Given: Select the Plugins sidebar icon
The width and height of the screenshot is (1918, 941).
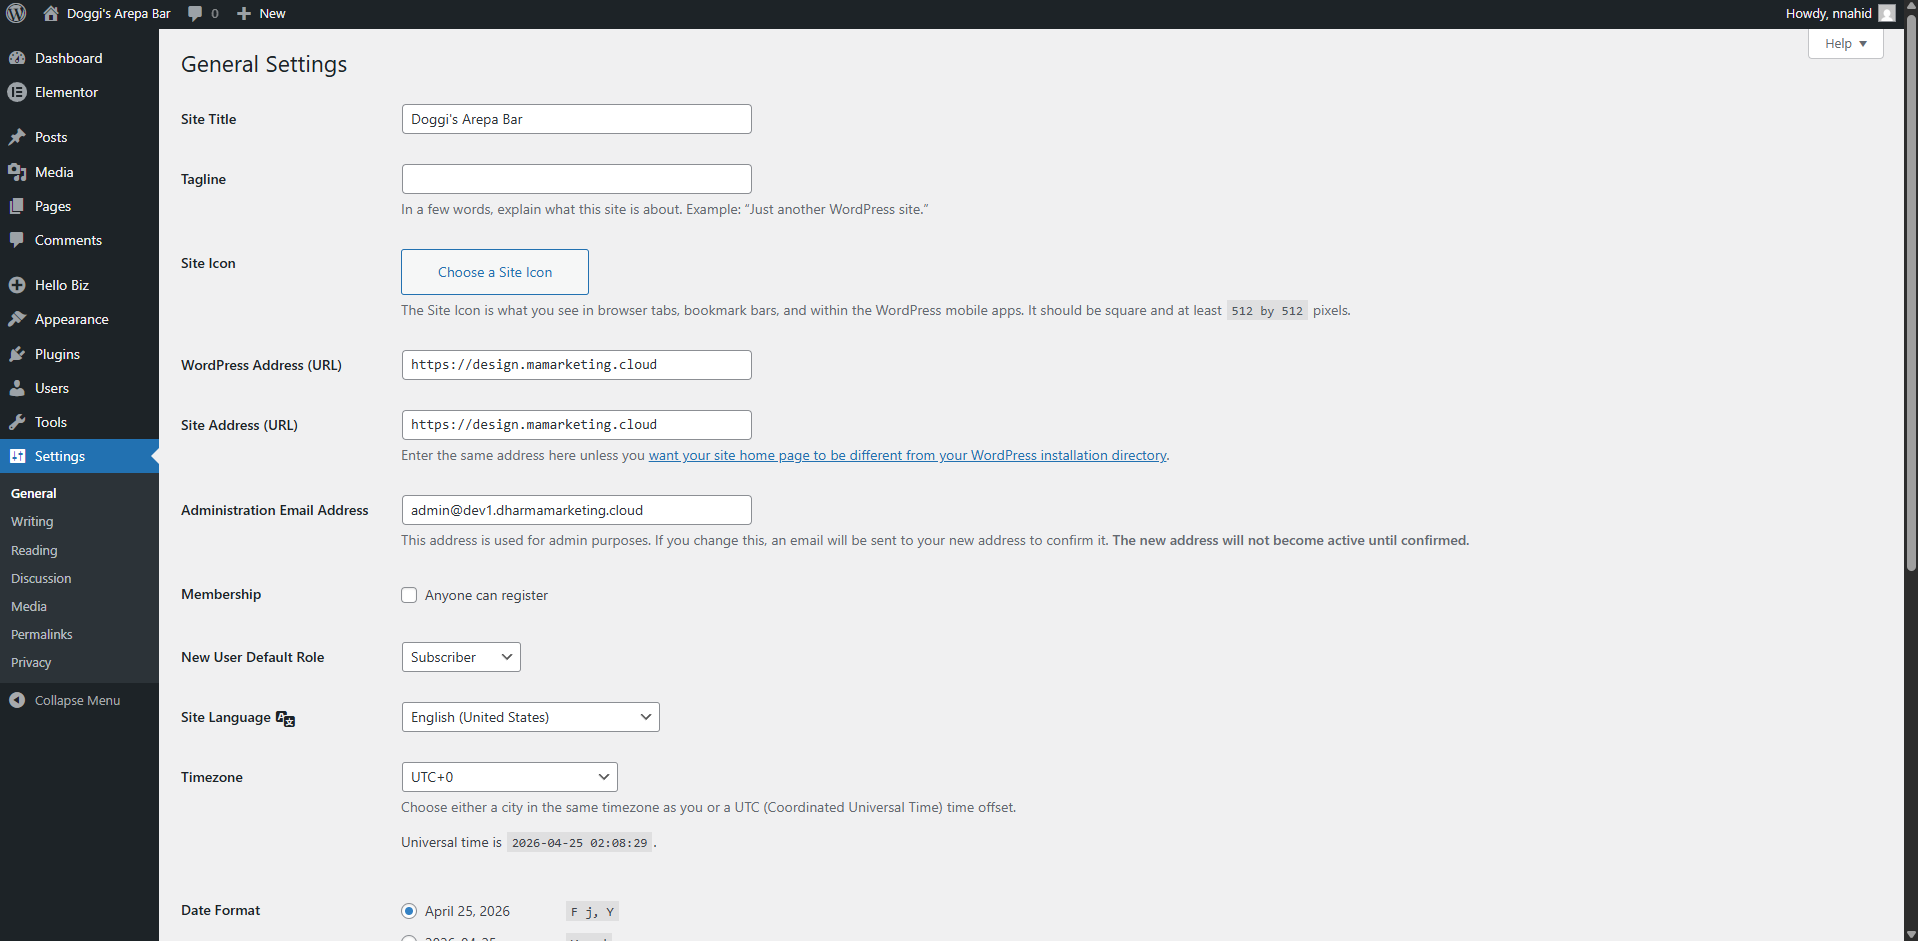Looking at the screenshot, I should pyautogui.click(x=17, y=353).
